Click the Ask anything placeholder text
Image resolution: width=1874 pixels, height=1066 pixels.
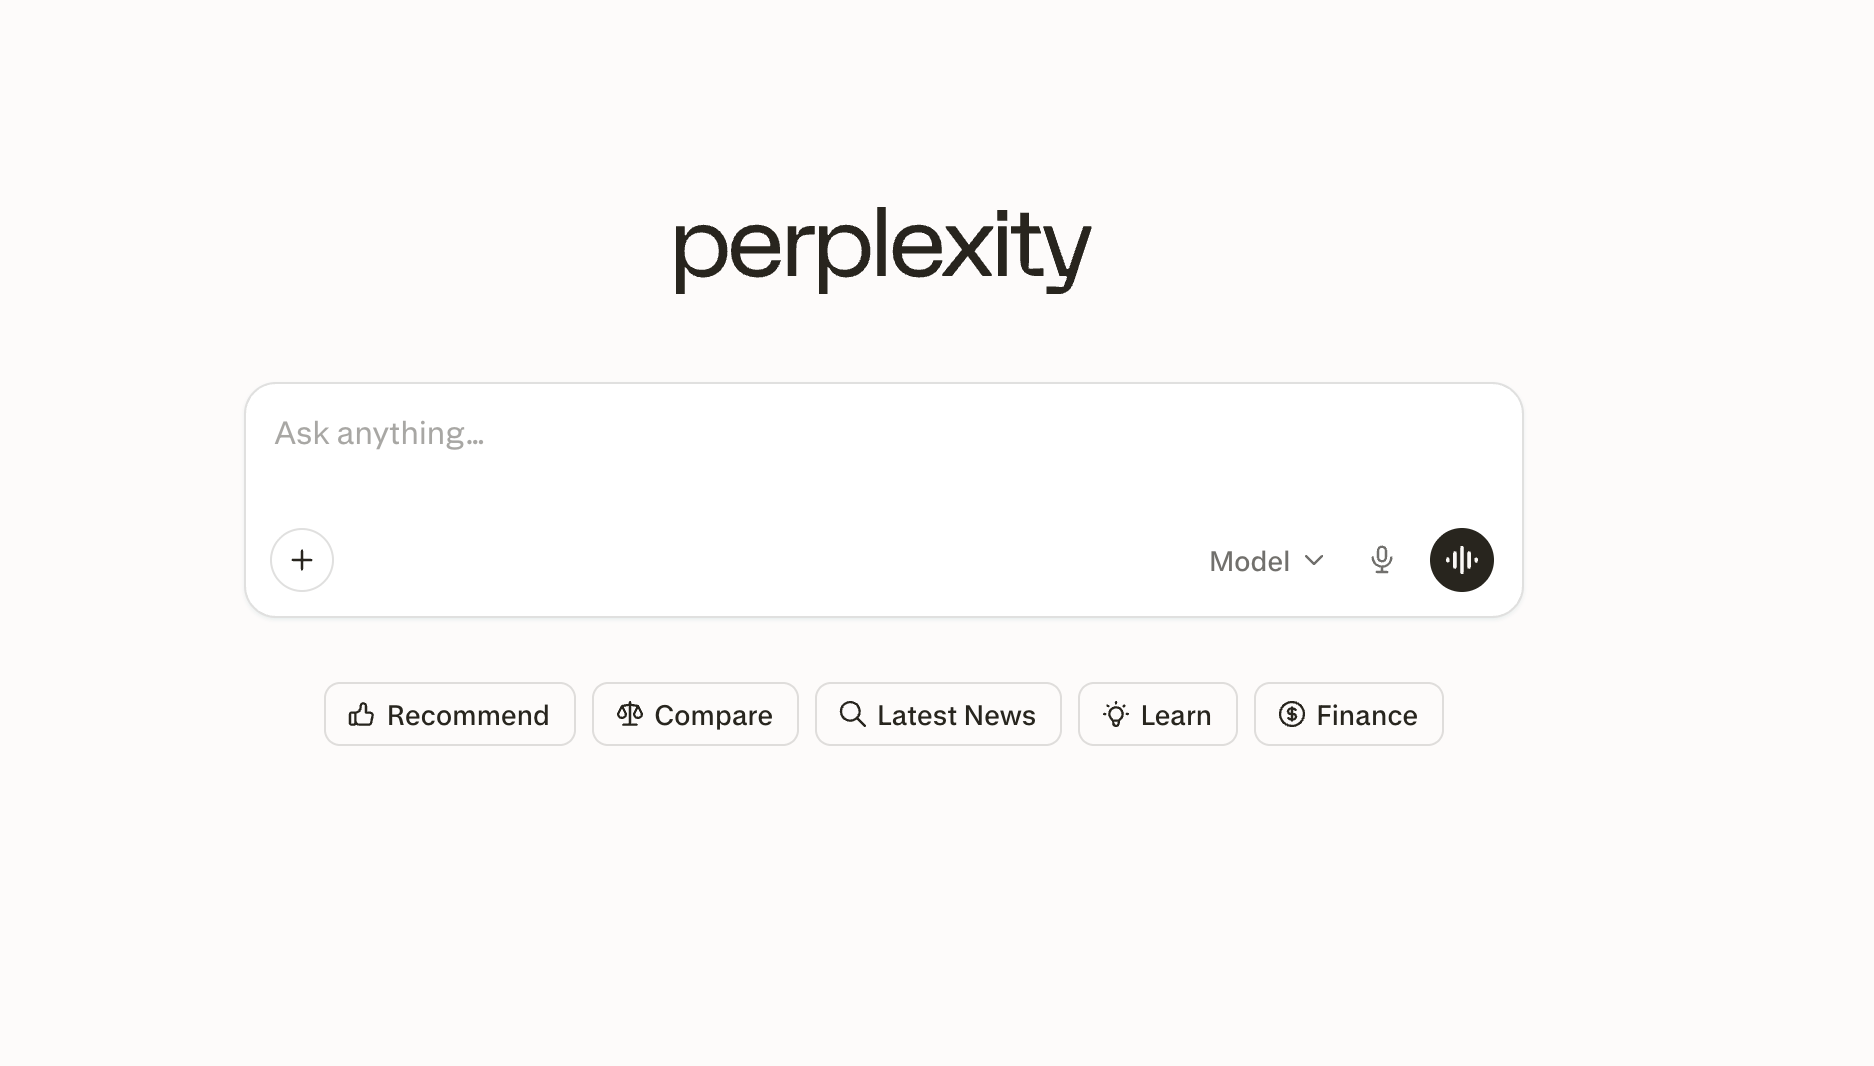point(378,433)
